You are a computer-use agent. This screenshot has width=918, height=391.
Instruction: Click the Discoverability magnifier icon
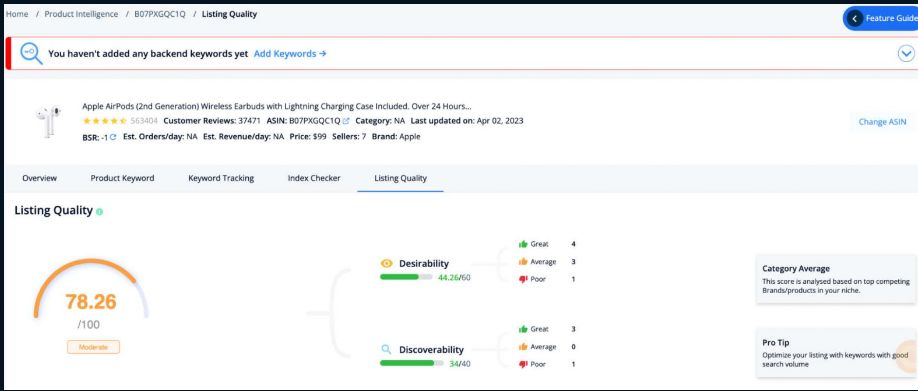point(386,349)
